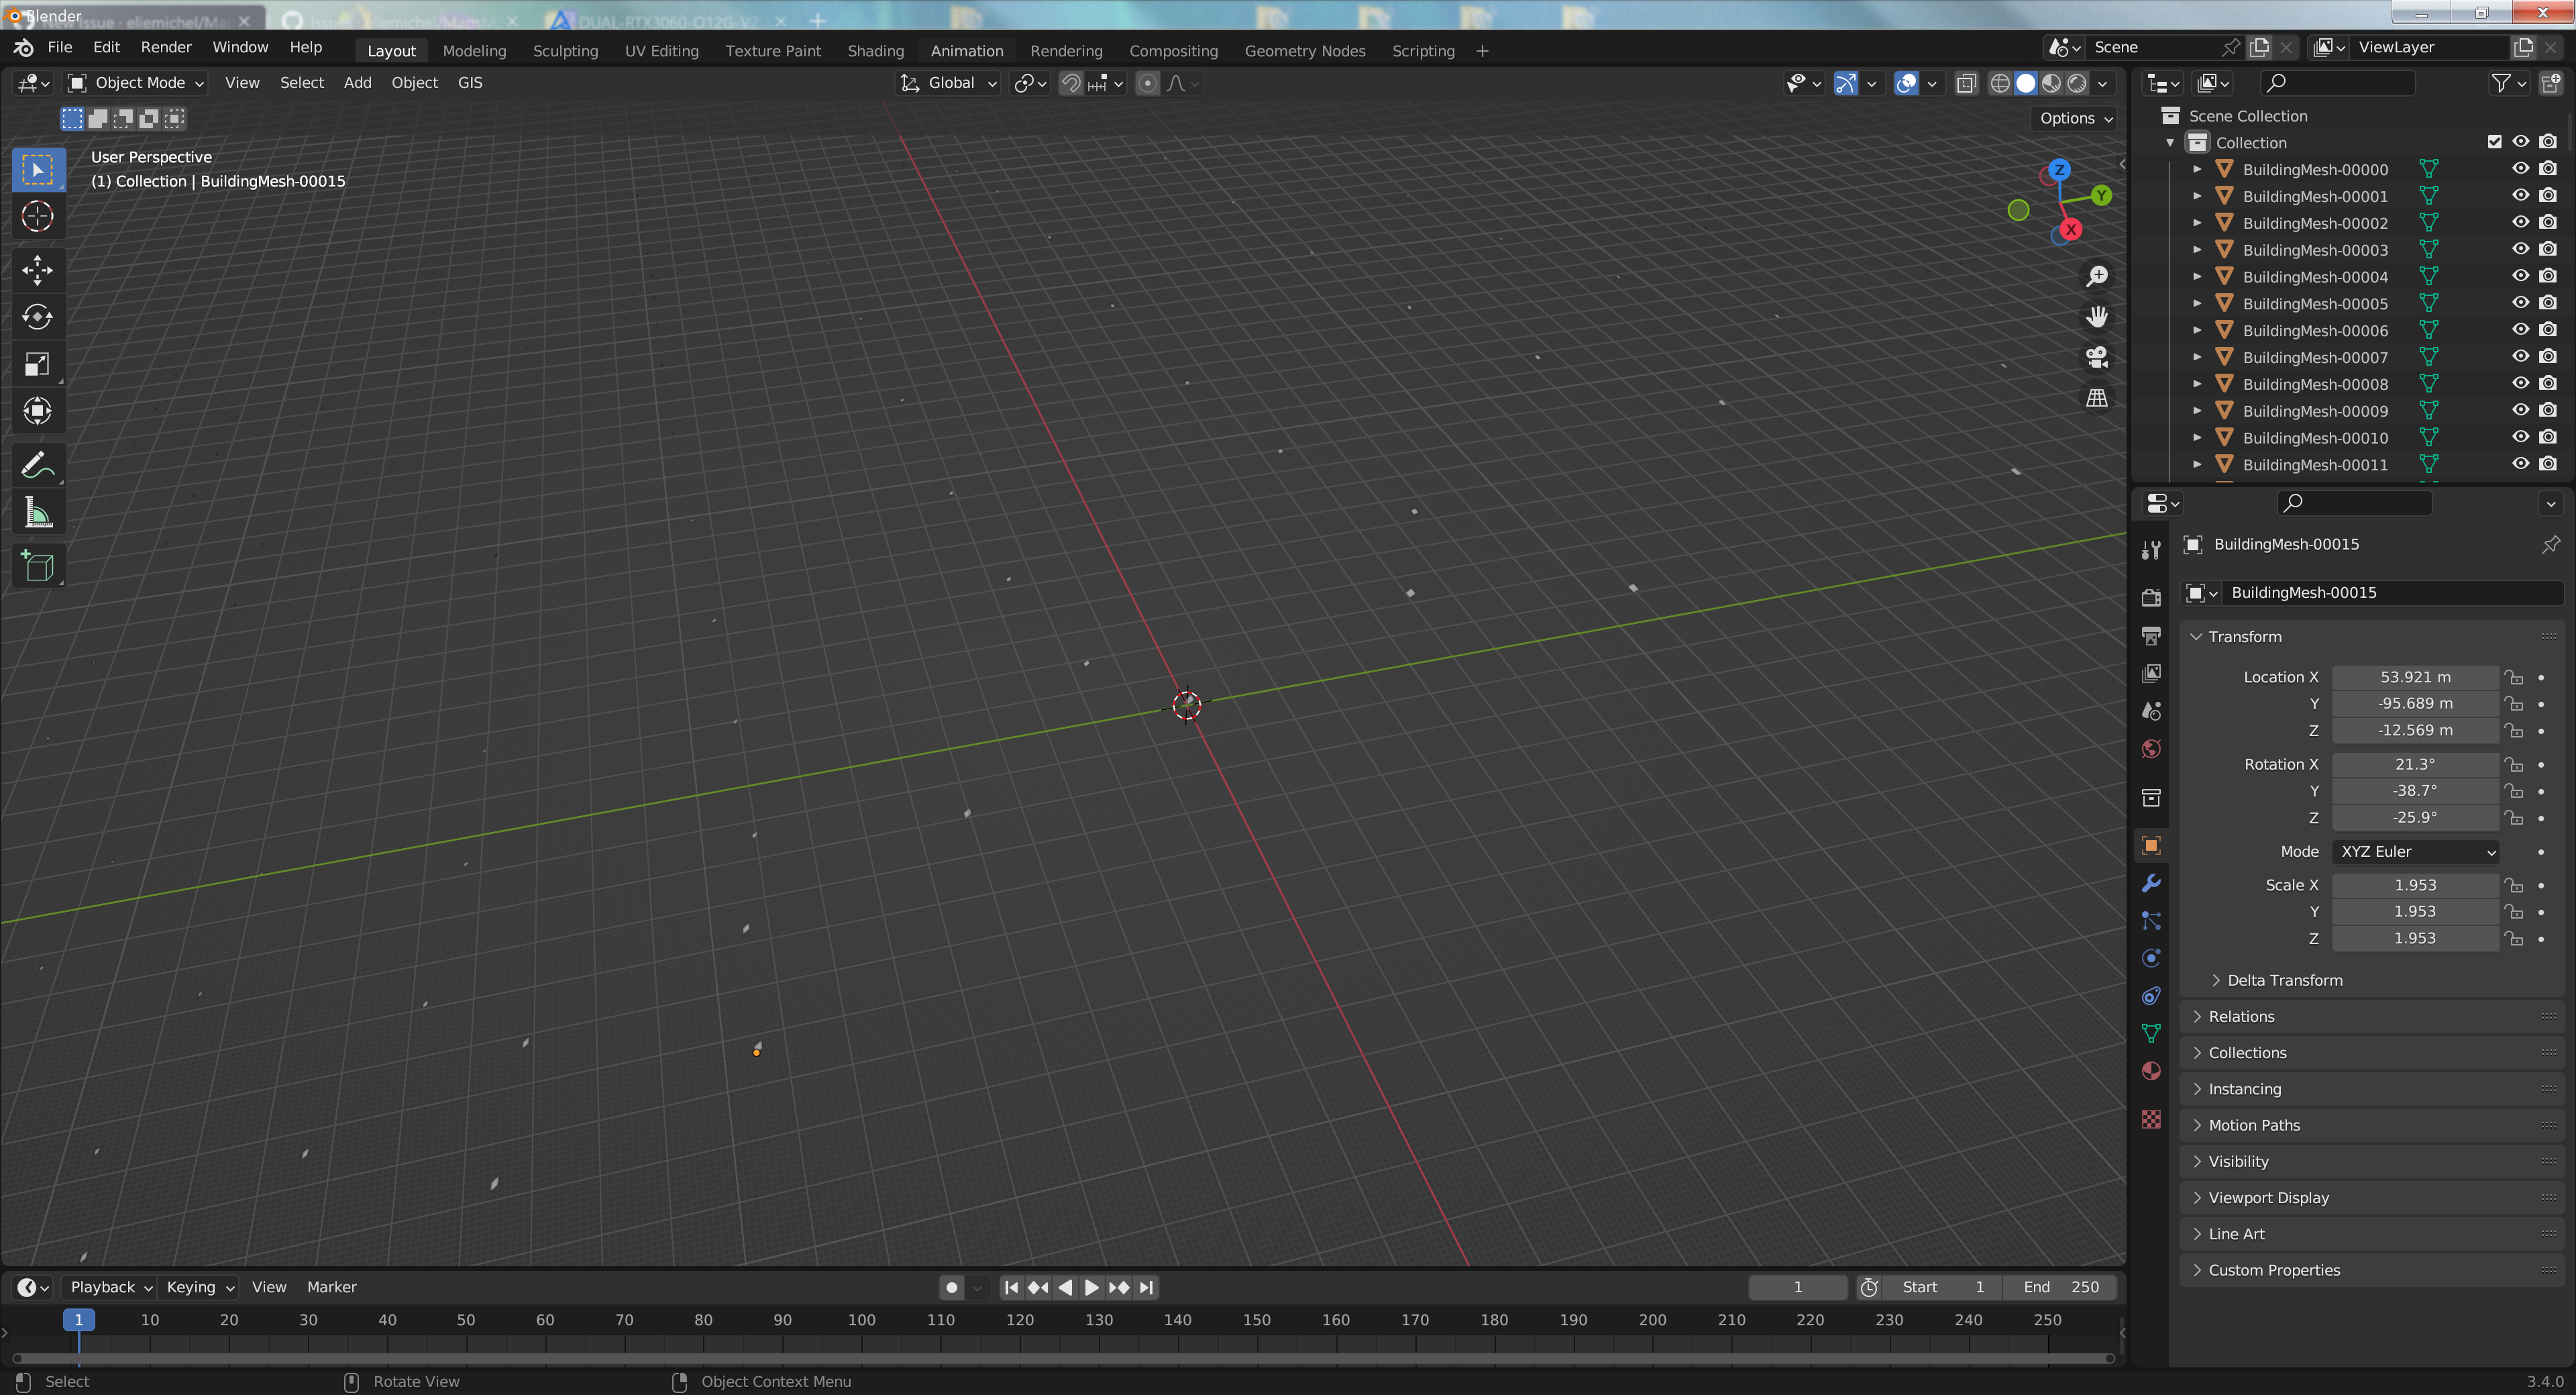2576x1395 pixels.
Task: Open Modifier properties wrench tab
Action: tap(2151, 883)
